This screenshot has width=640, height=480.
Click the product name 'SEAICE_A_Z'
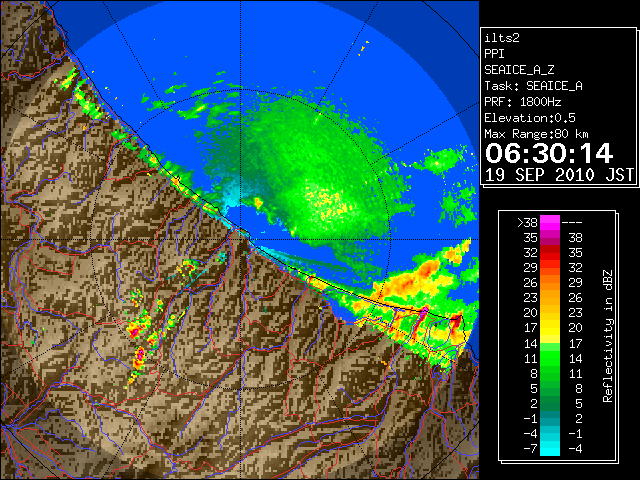click(519, 70)
